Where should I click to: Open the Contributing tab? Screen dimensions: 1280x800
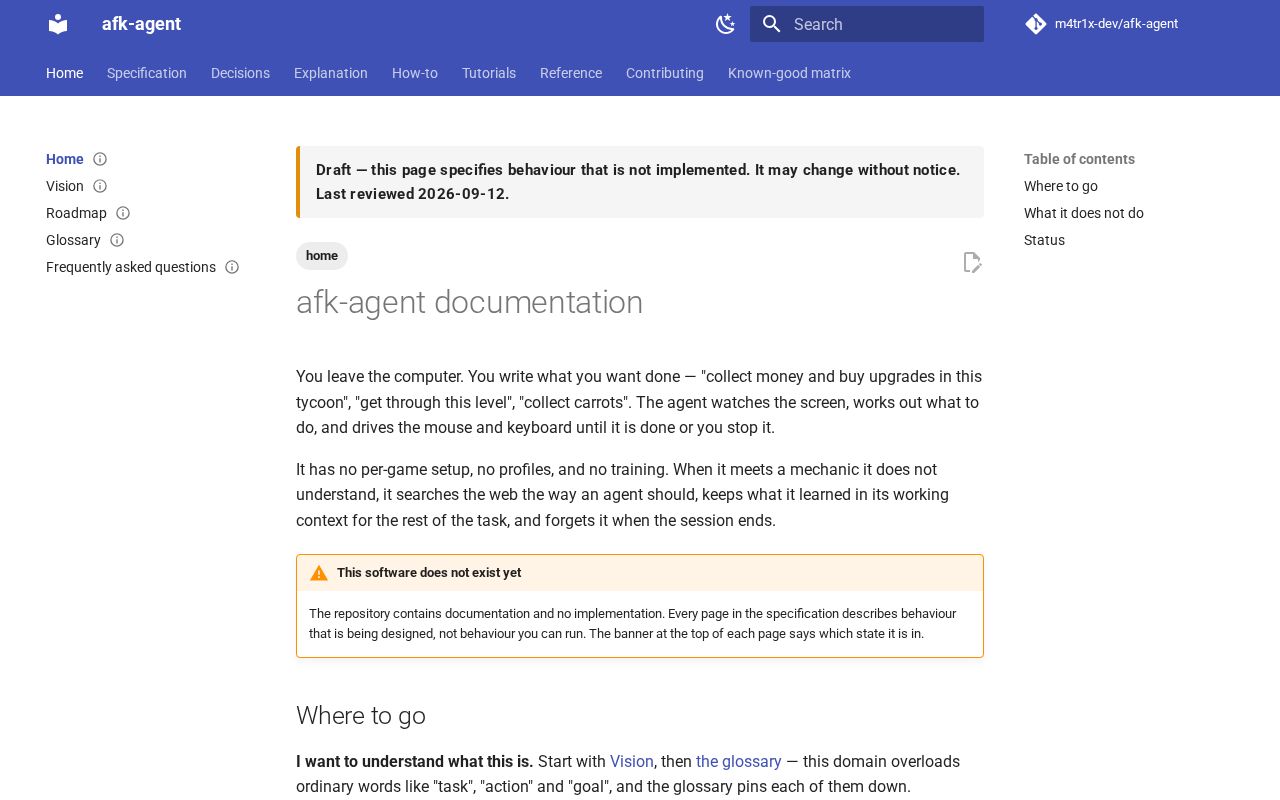[x=665, y=73]
